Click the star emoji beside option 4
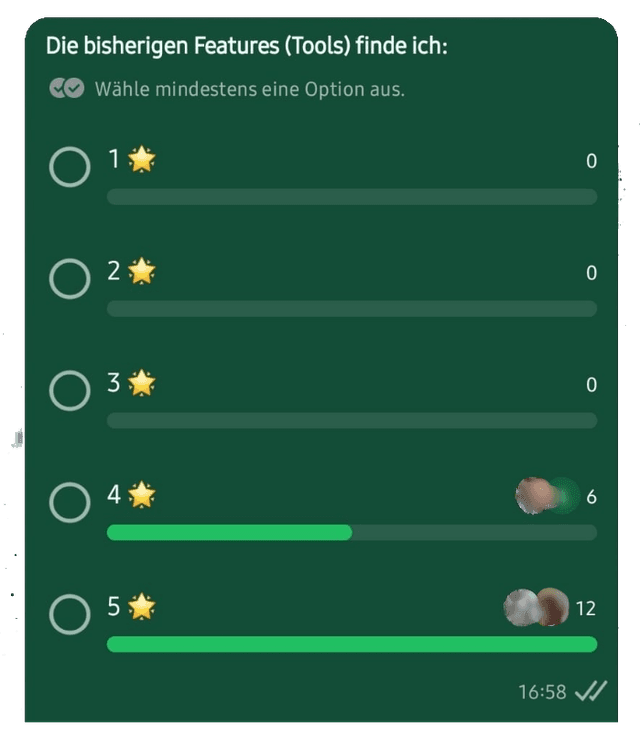This screenshot has height=736, width=640. (x=142, y=495)
